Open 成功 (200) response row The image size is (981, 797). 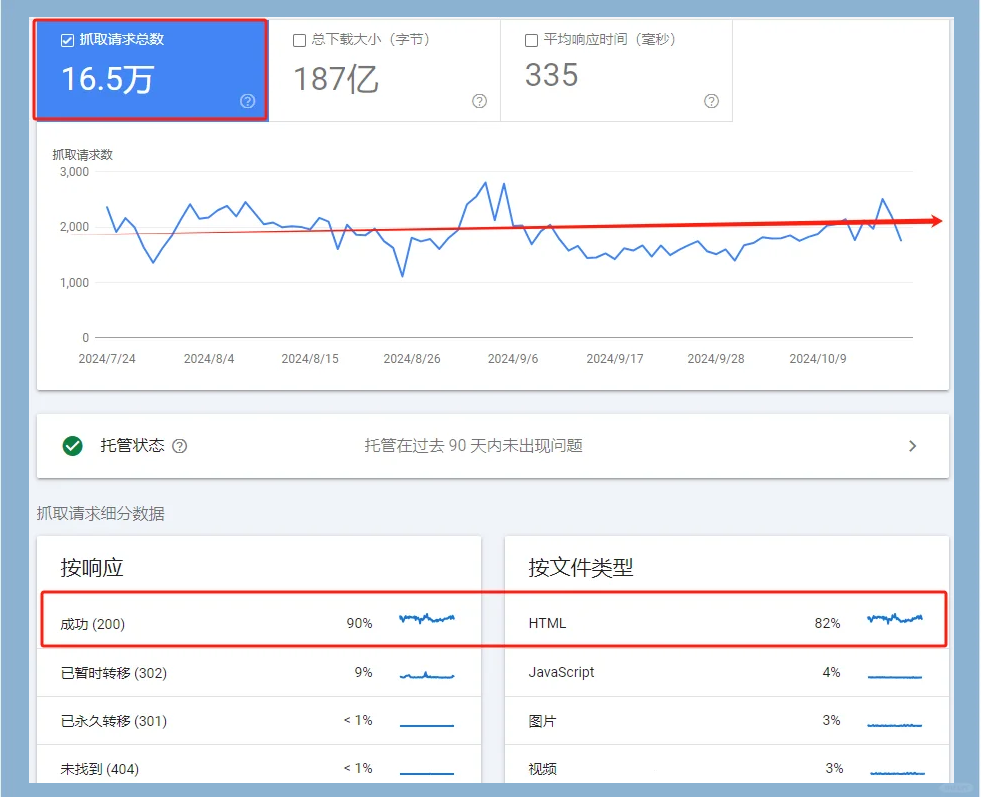tap(259, 624)
